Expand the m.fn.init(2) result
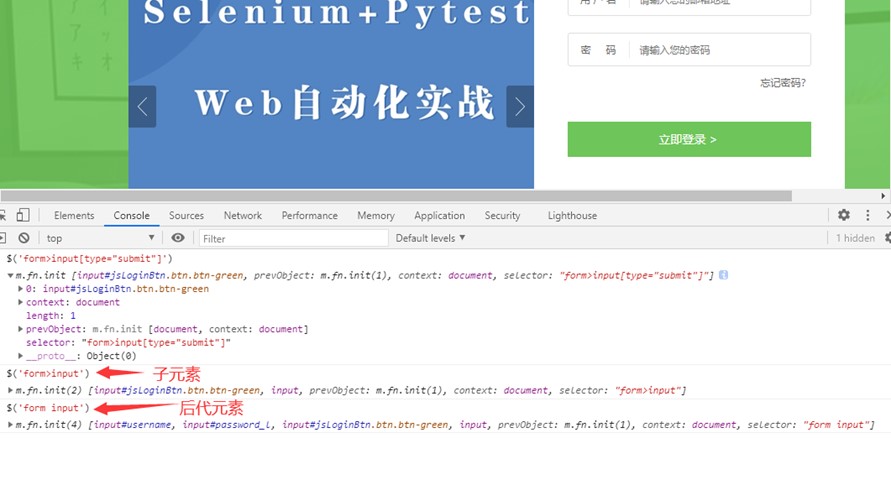891x485 pixels. pyautogui.click(x=10, y=390)
